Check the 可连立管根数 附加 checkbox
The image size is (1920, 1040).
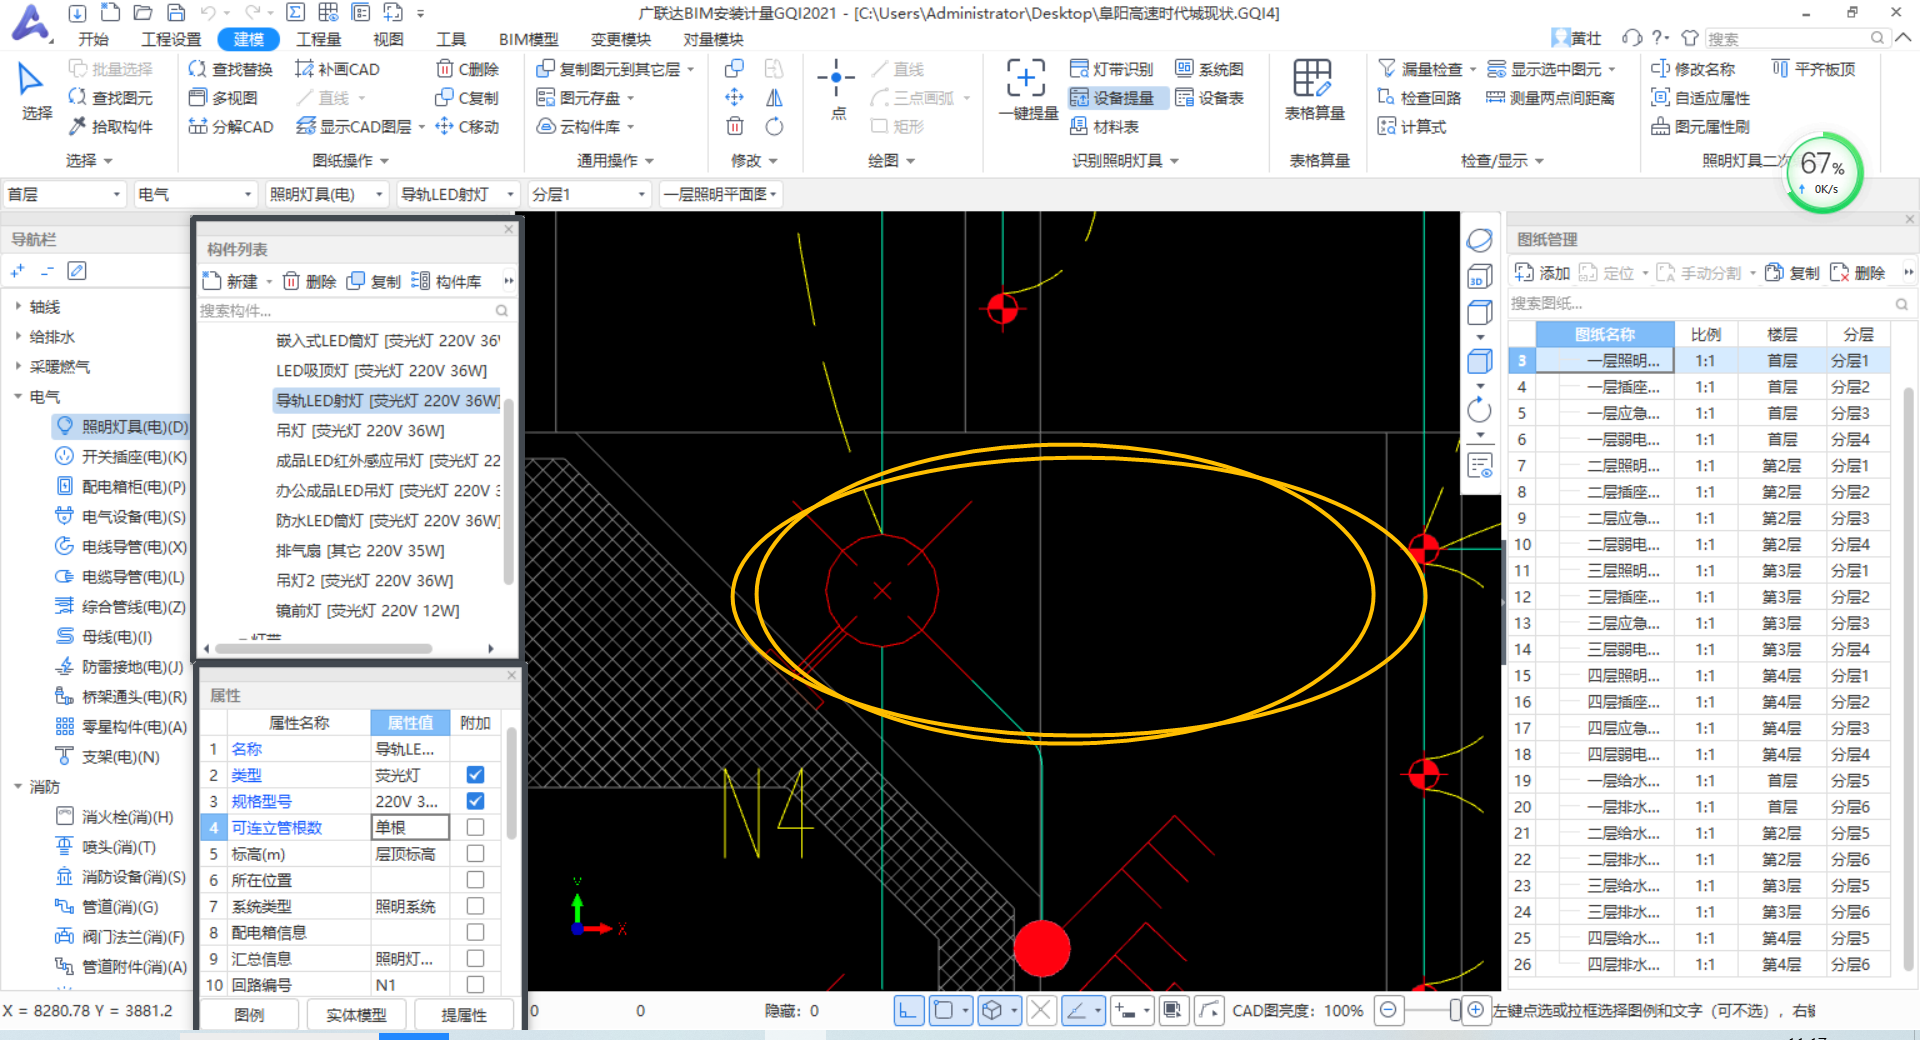pos(475,827)
